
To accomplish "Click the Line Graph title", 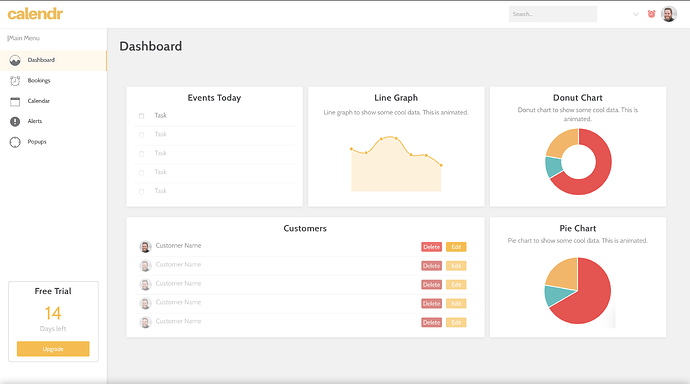I will pyautogui.click(x=396, y=98).
